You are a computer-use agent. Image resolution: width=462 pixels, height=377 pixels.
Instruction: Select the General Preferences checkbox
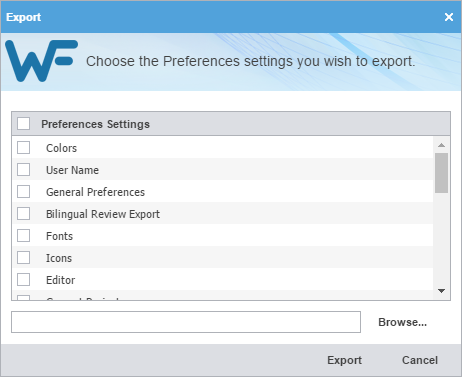point(24,191)
